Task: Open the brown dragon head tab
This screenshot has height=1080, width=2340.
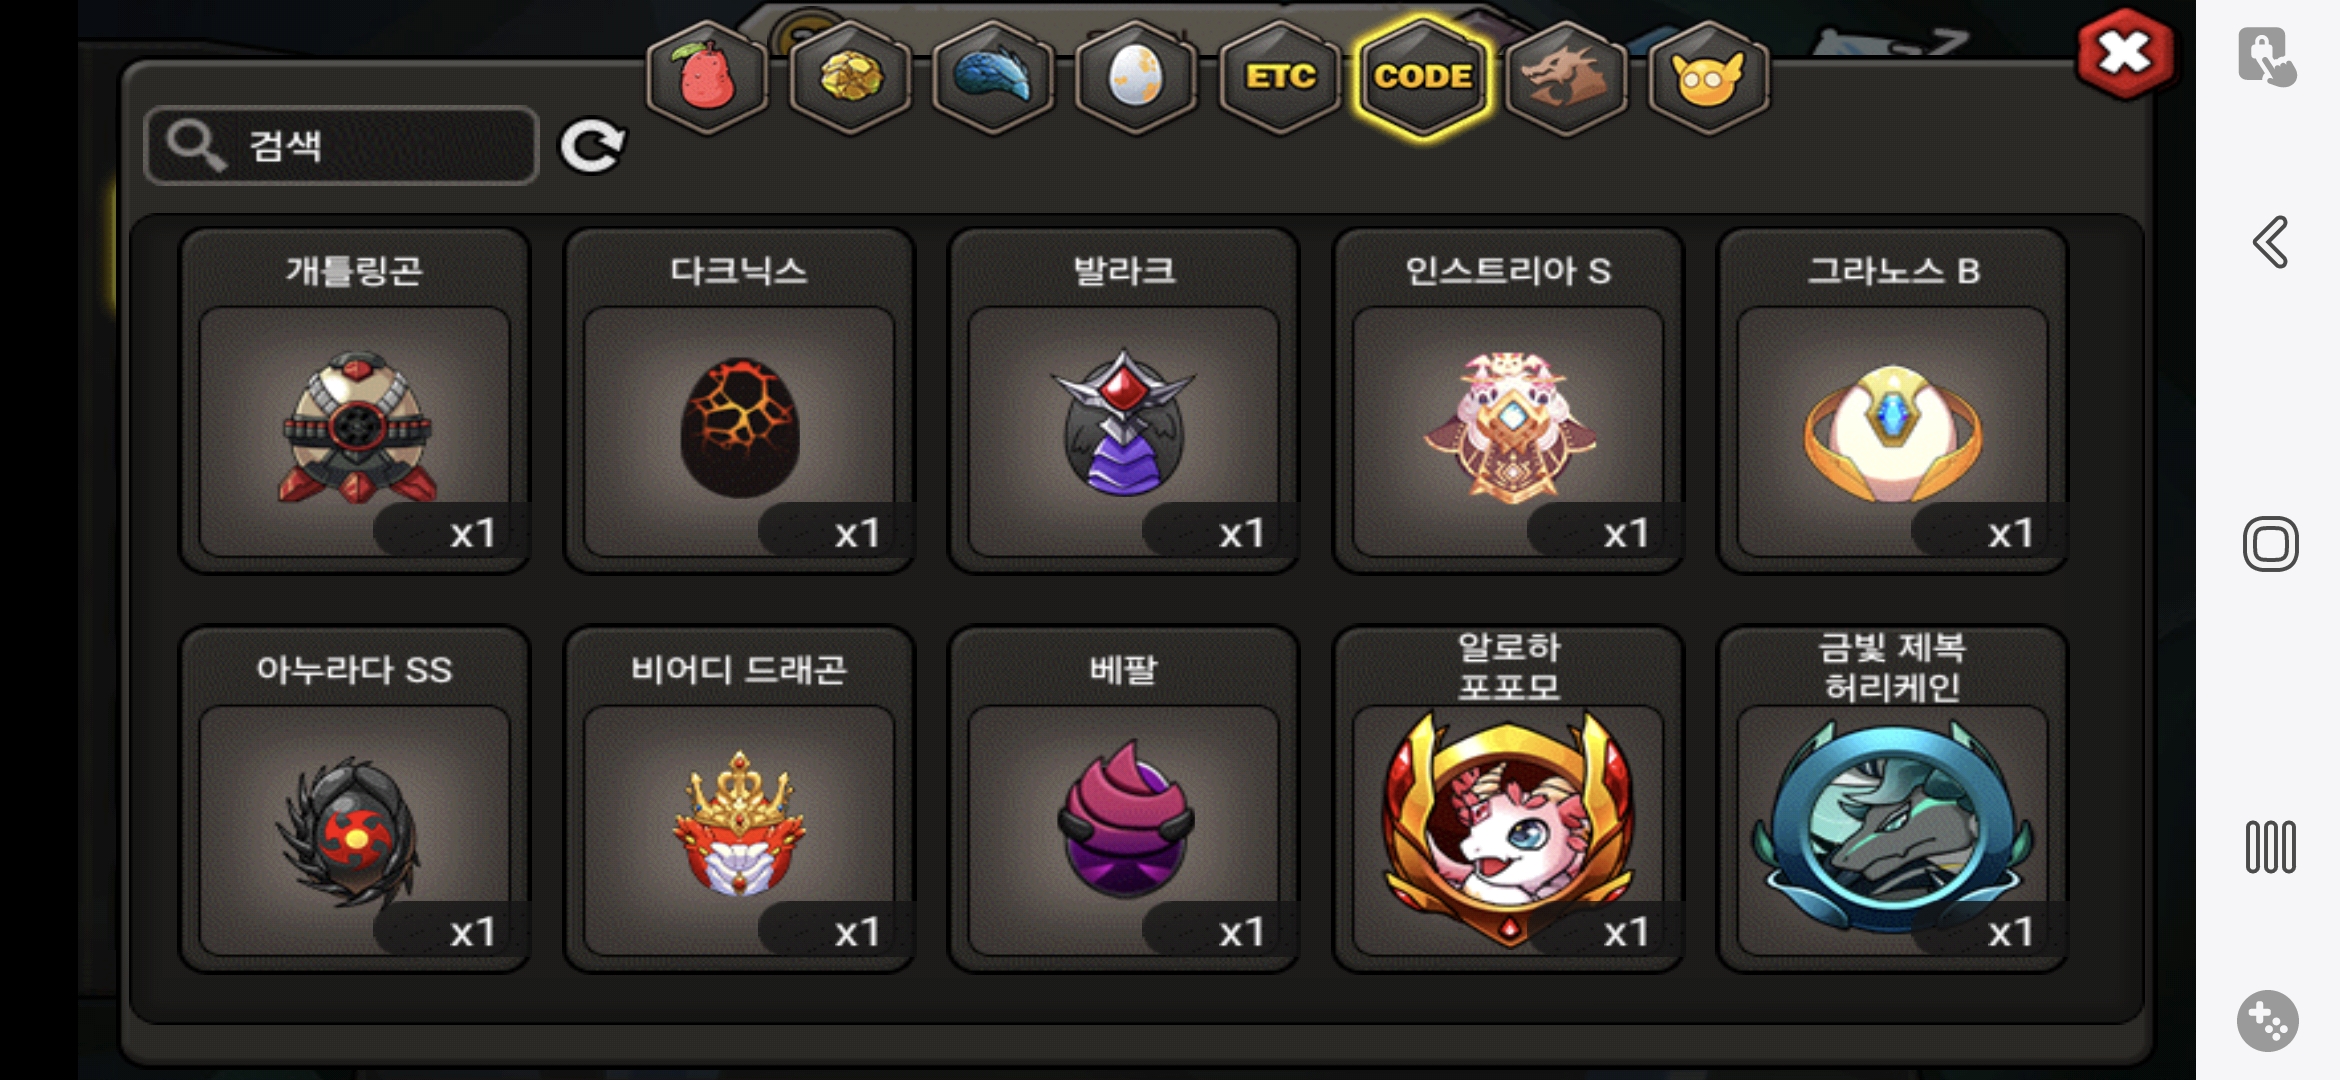Action: (x=1566, y=77)
